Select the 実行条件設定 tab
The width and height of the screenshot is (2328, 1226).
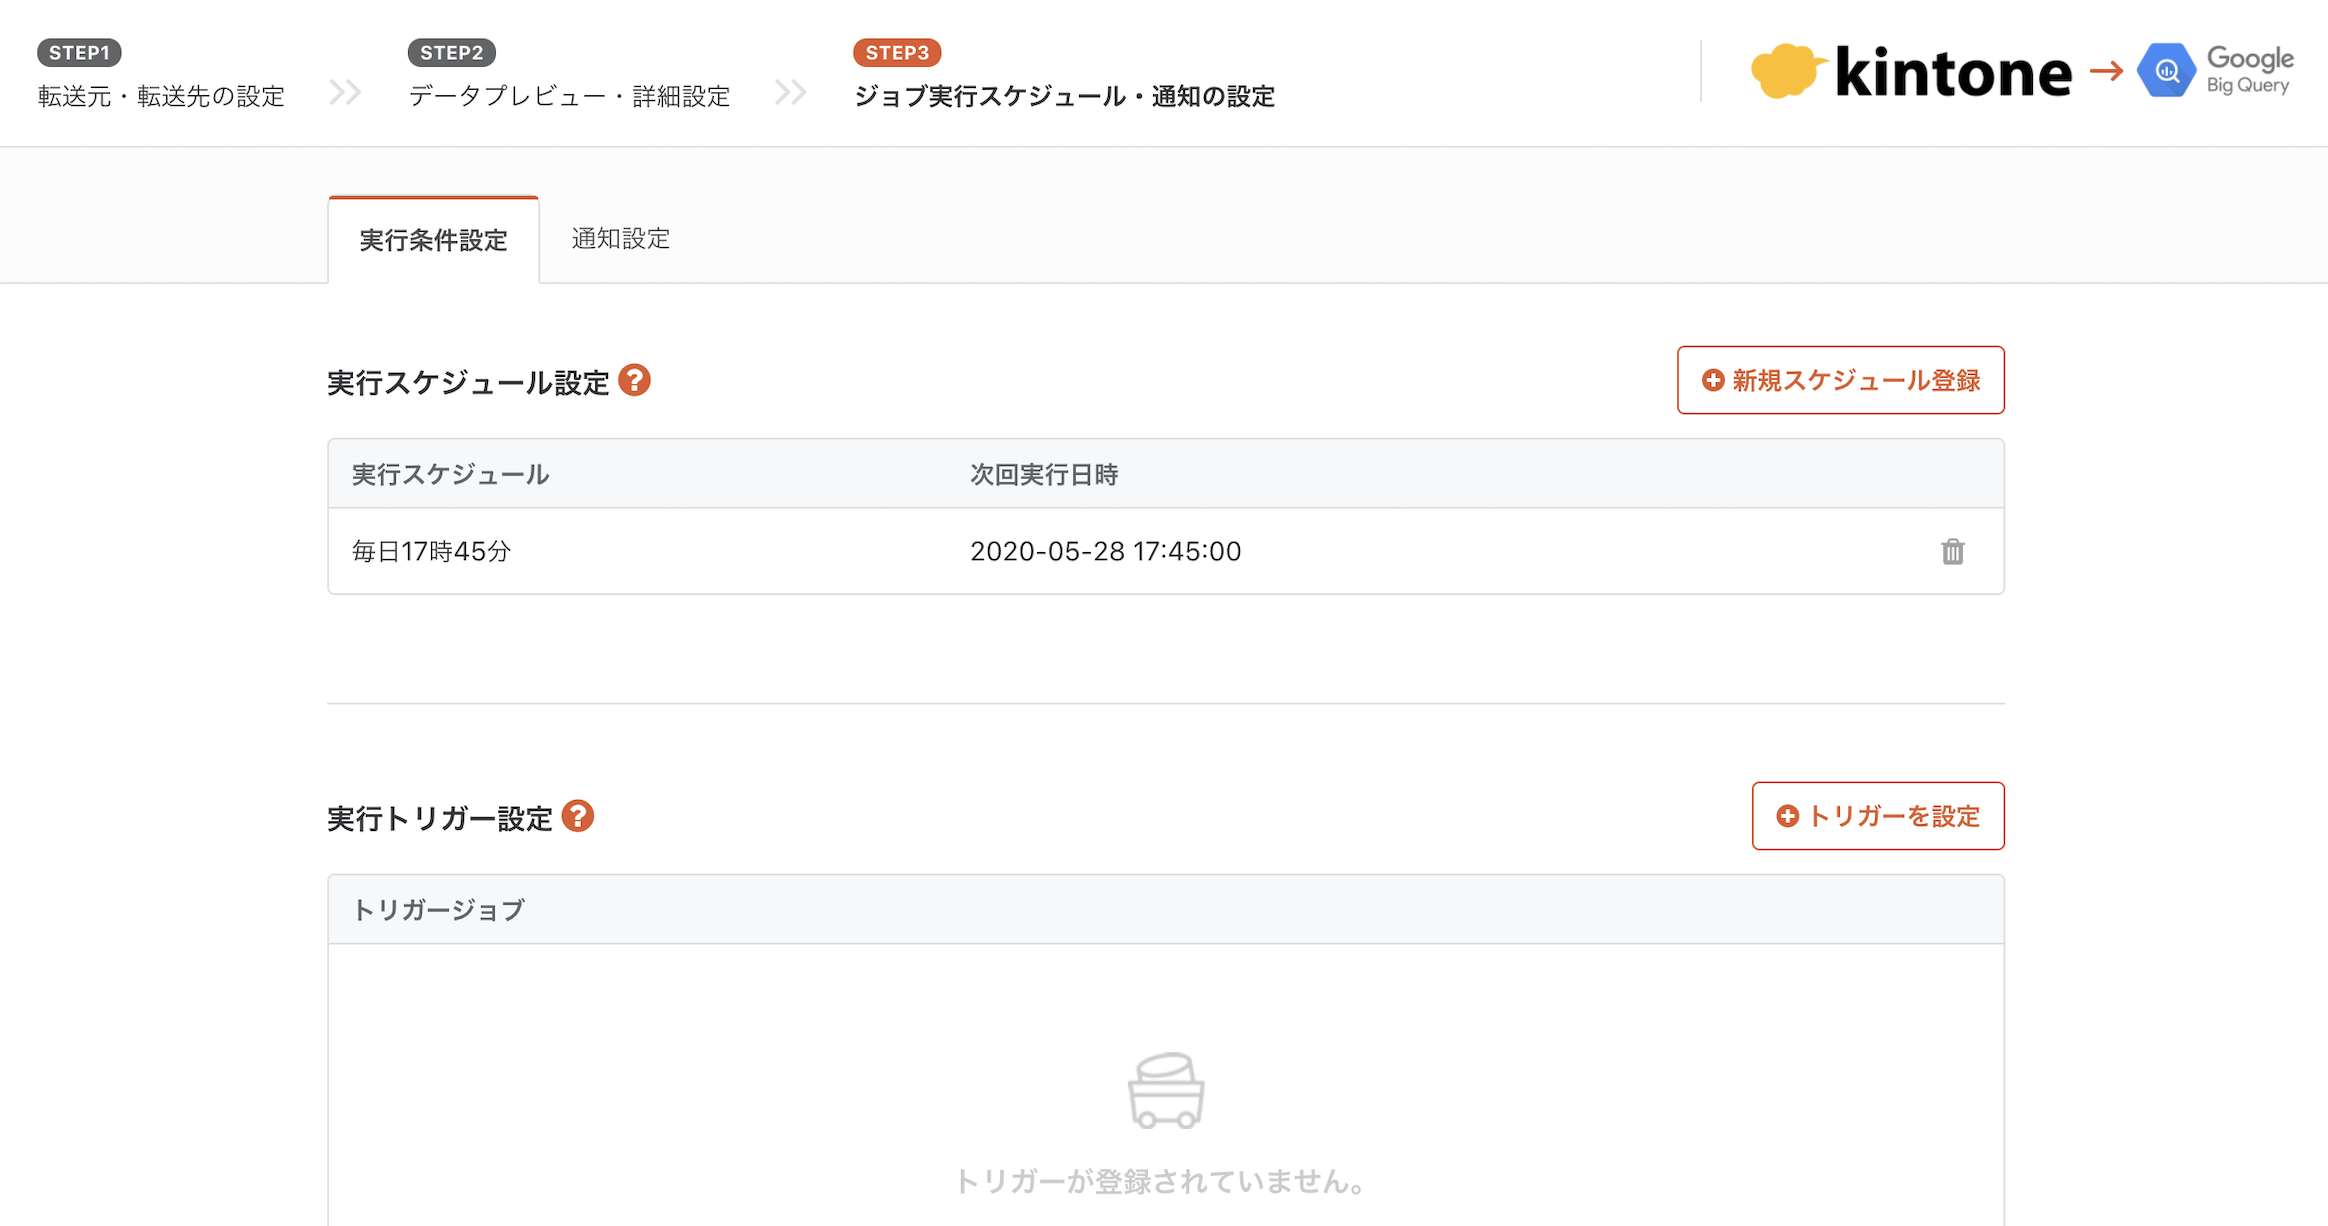pos(433,240)
